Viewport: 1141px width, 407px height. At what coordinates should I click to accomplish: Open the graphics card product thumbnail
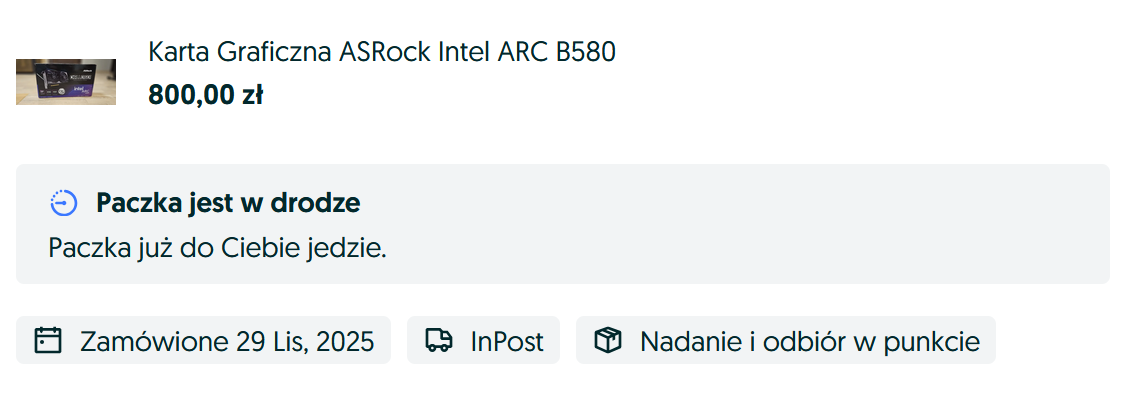(66, 82)
